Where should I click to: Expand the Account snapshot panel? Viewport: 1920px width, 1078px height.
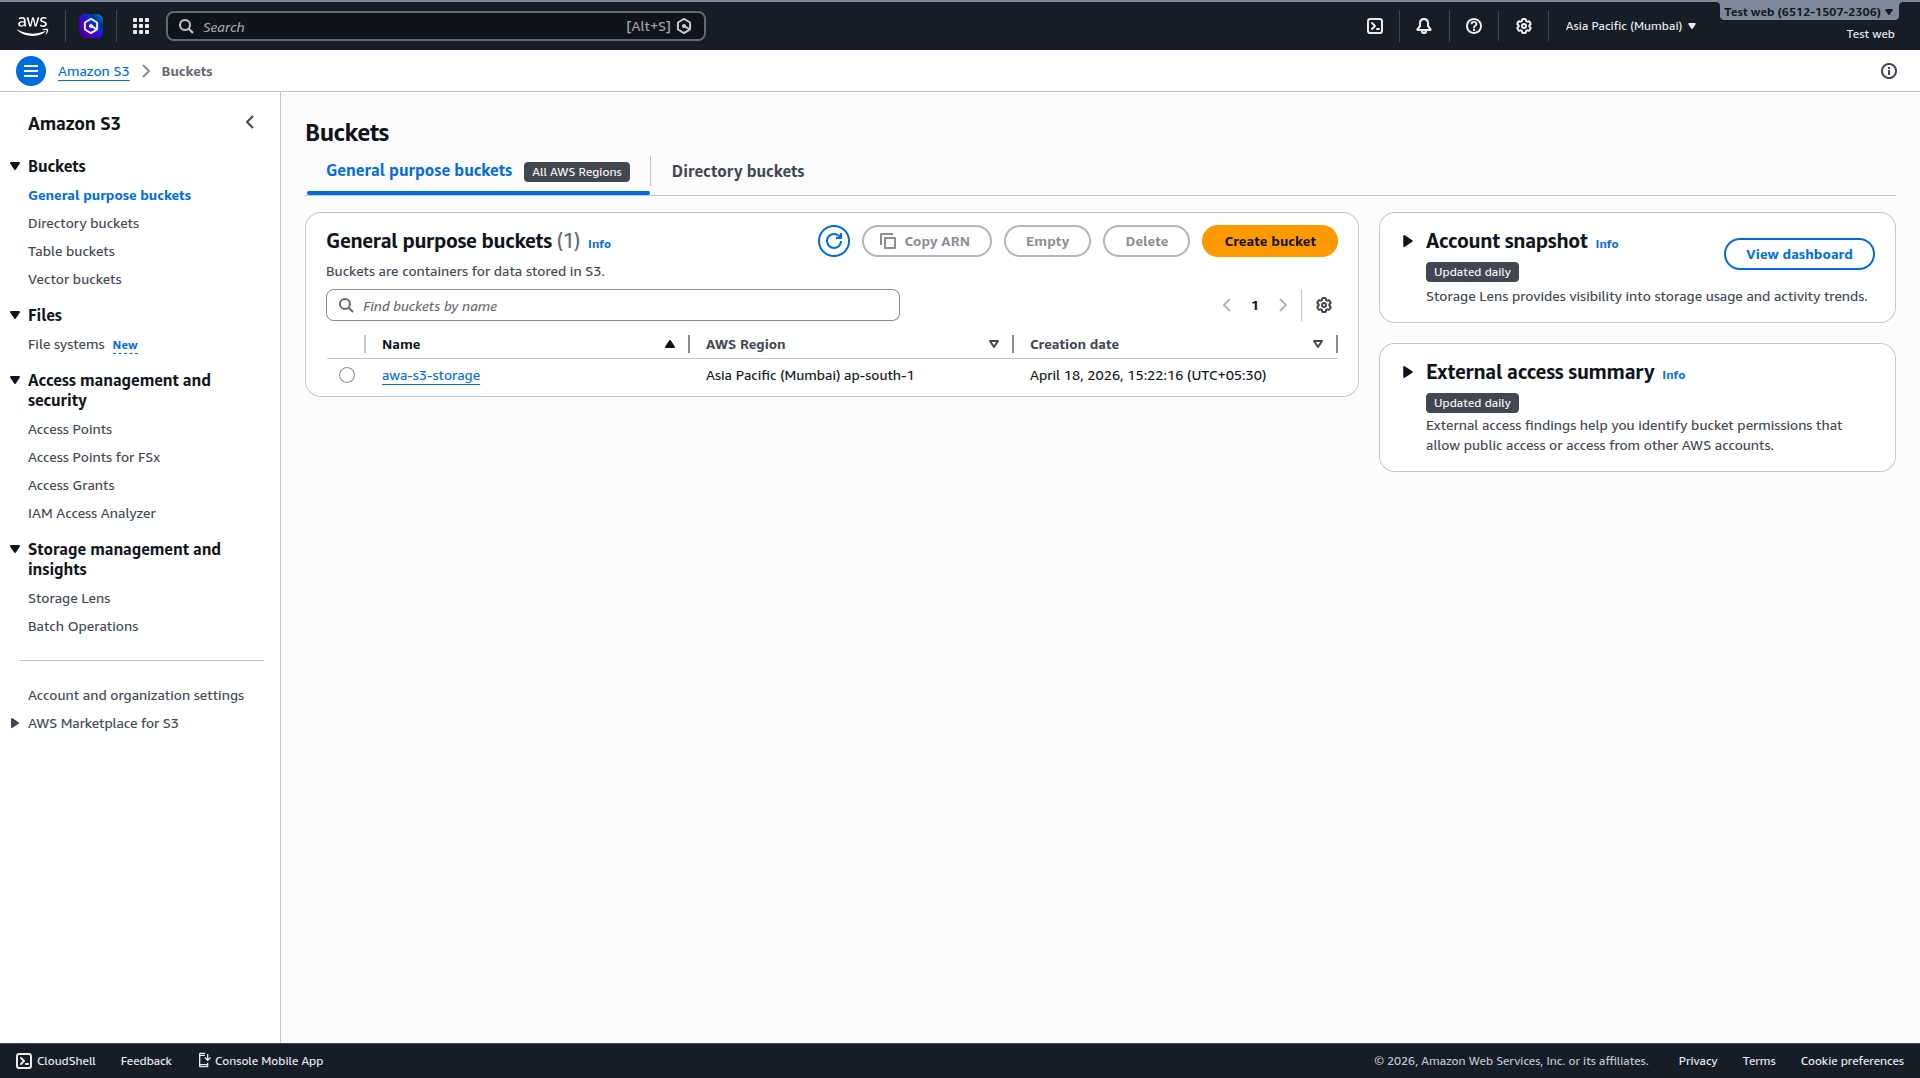coord(1407,241)
